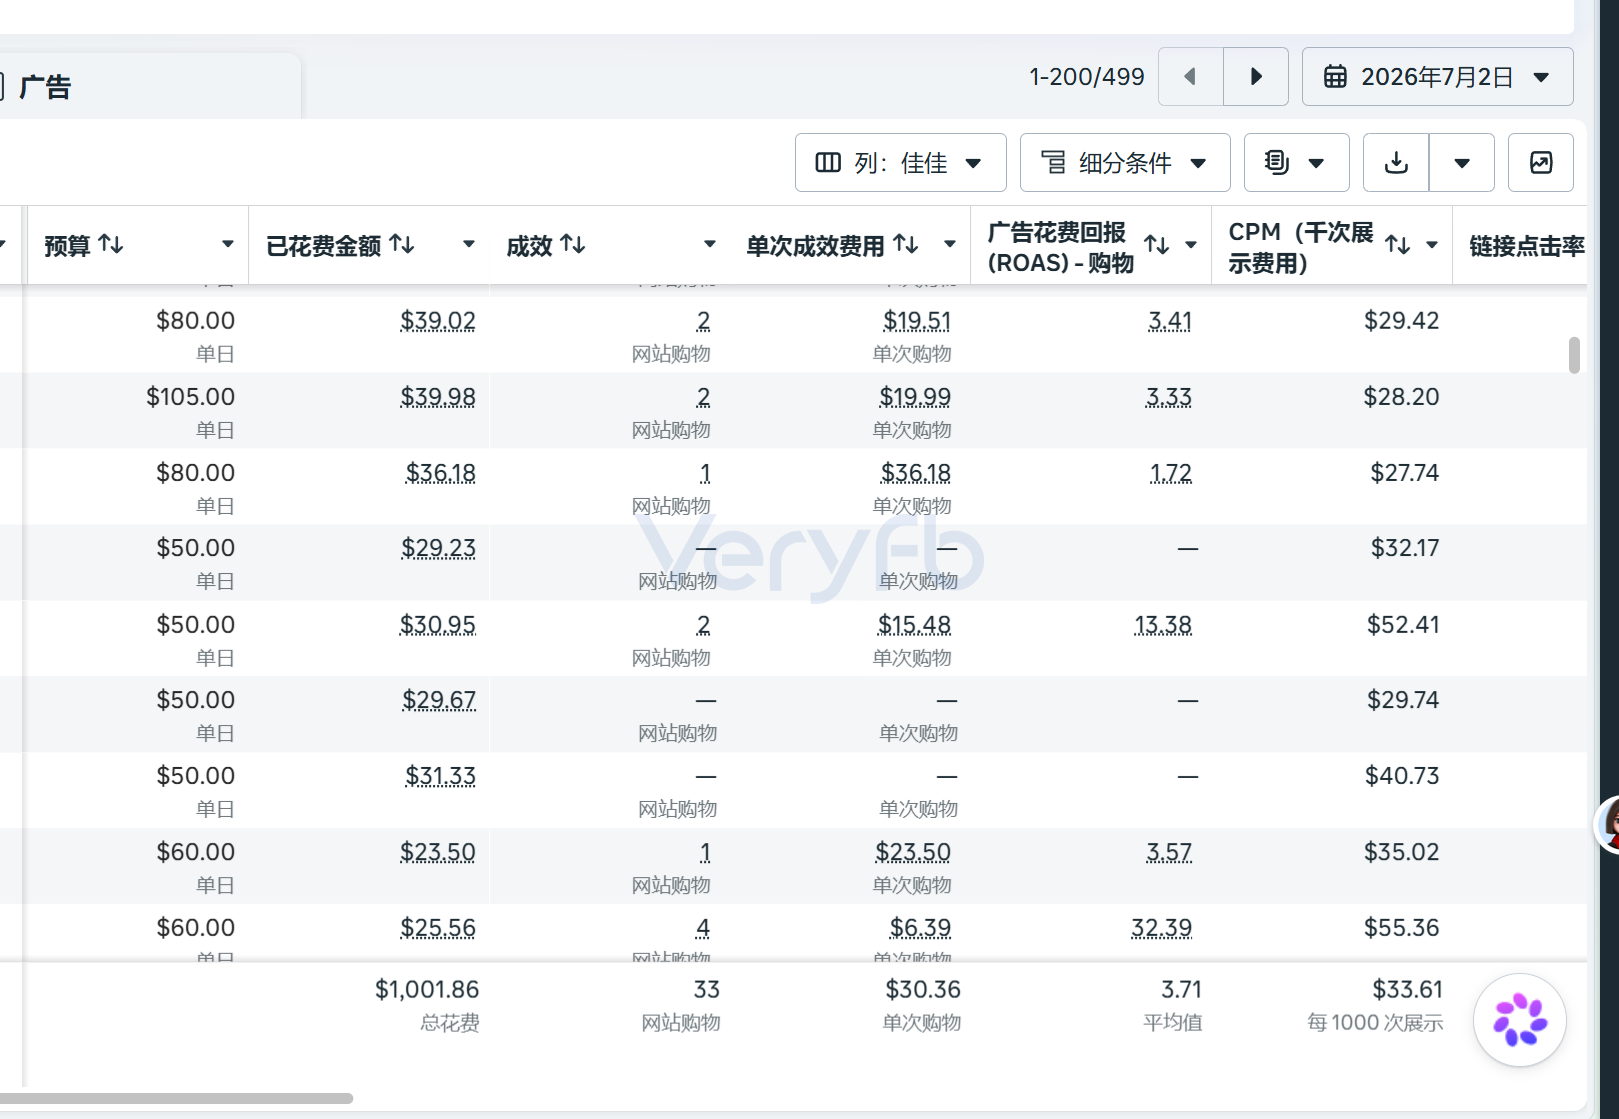
Task: Sort by ROAS 购物 column arrows
Action: [1157, 244]
